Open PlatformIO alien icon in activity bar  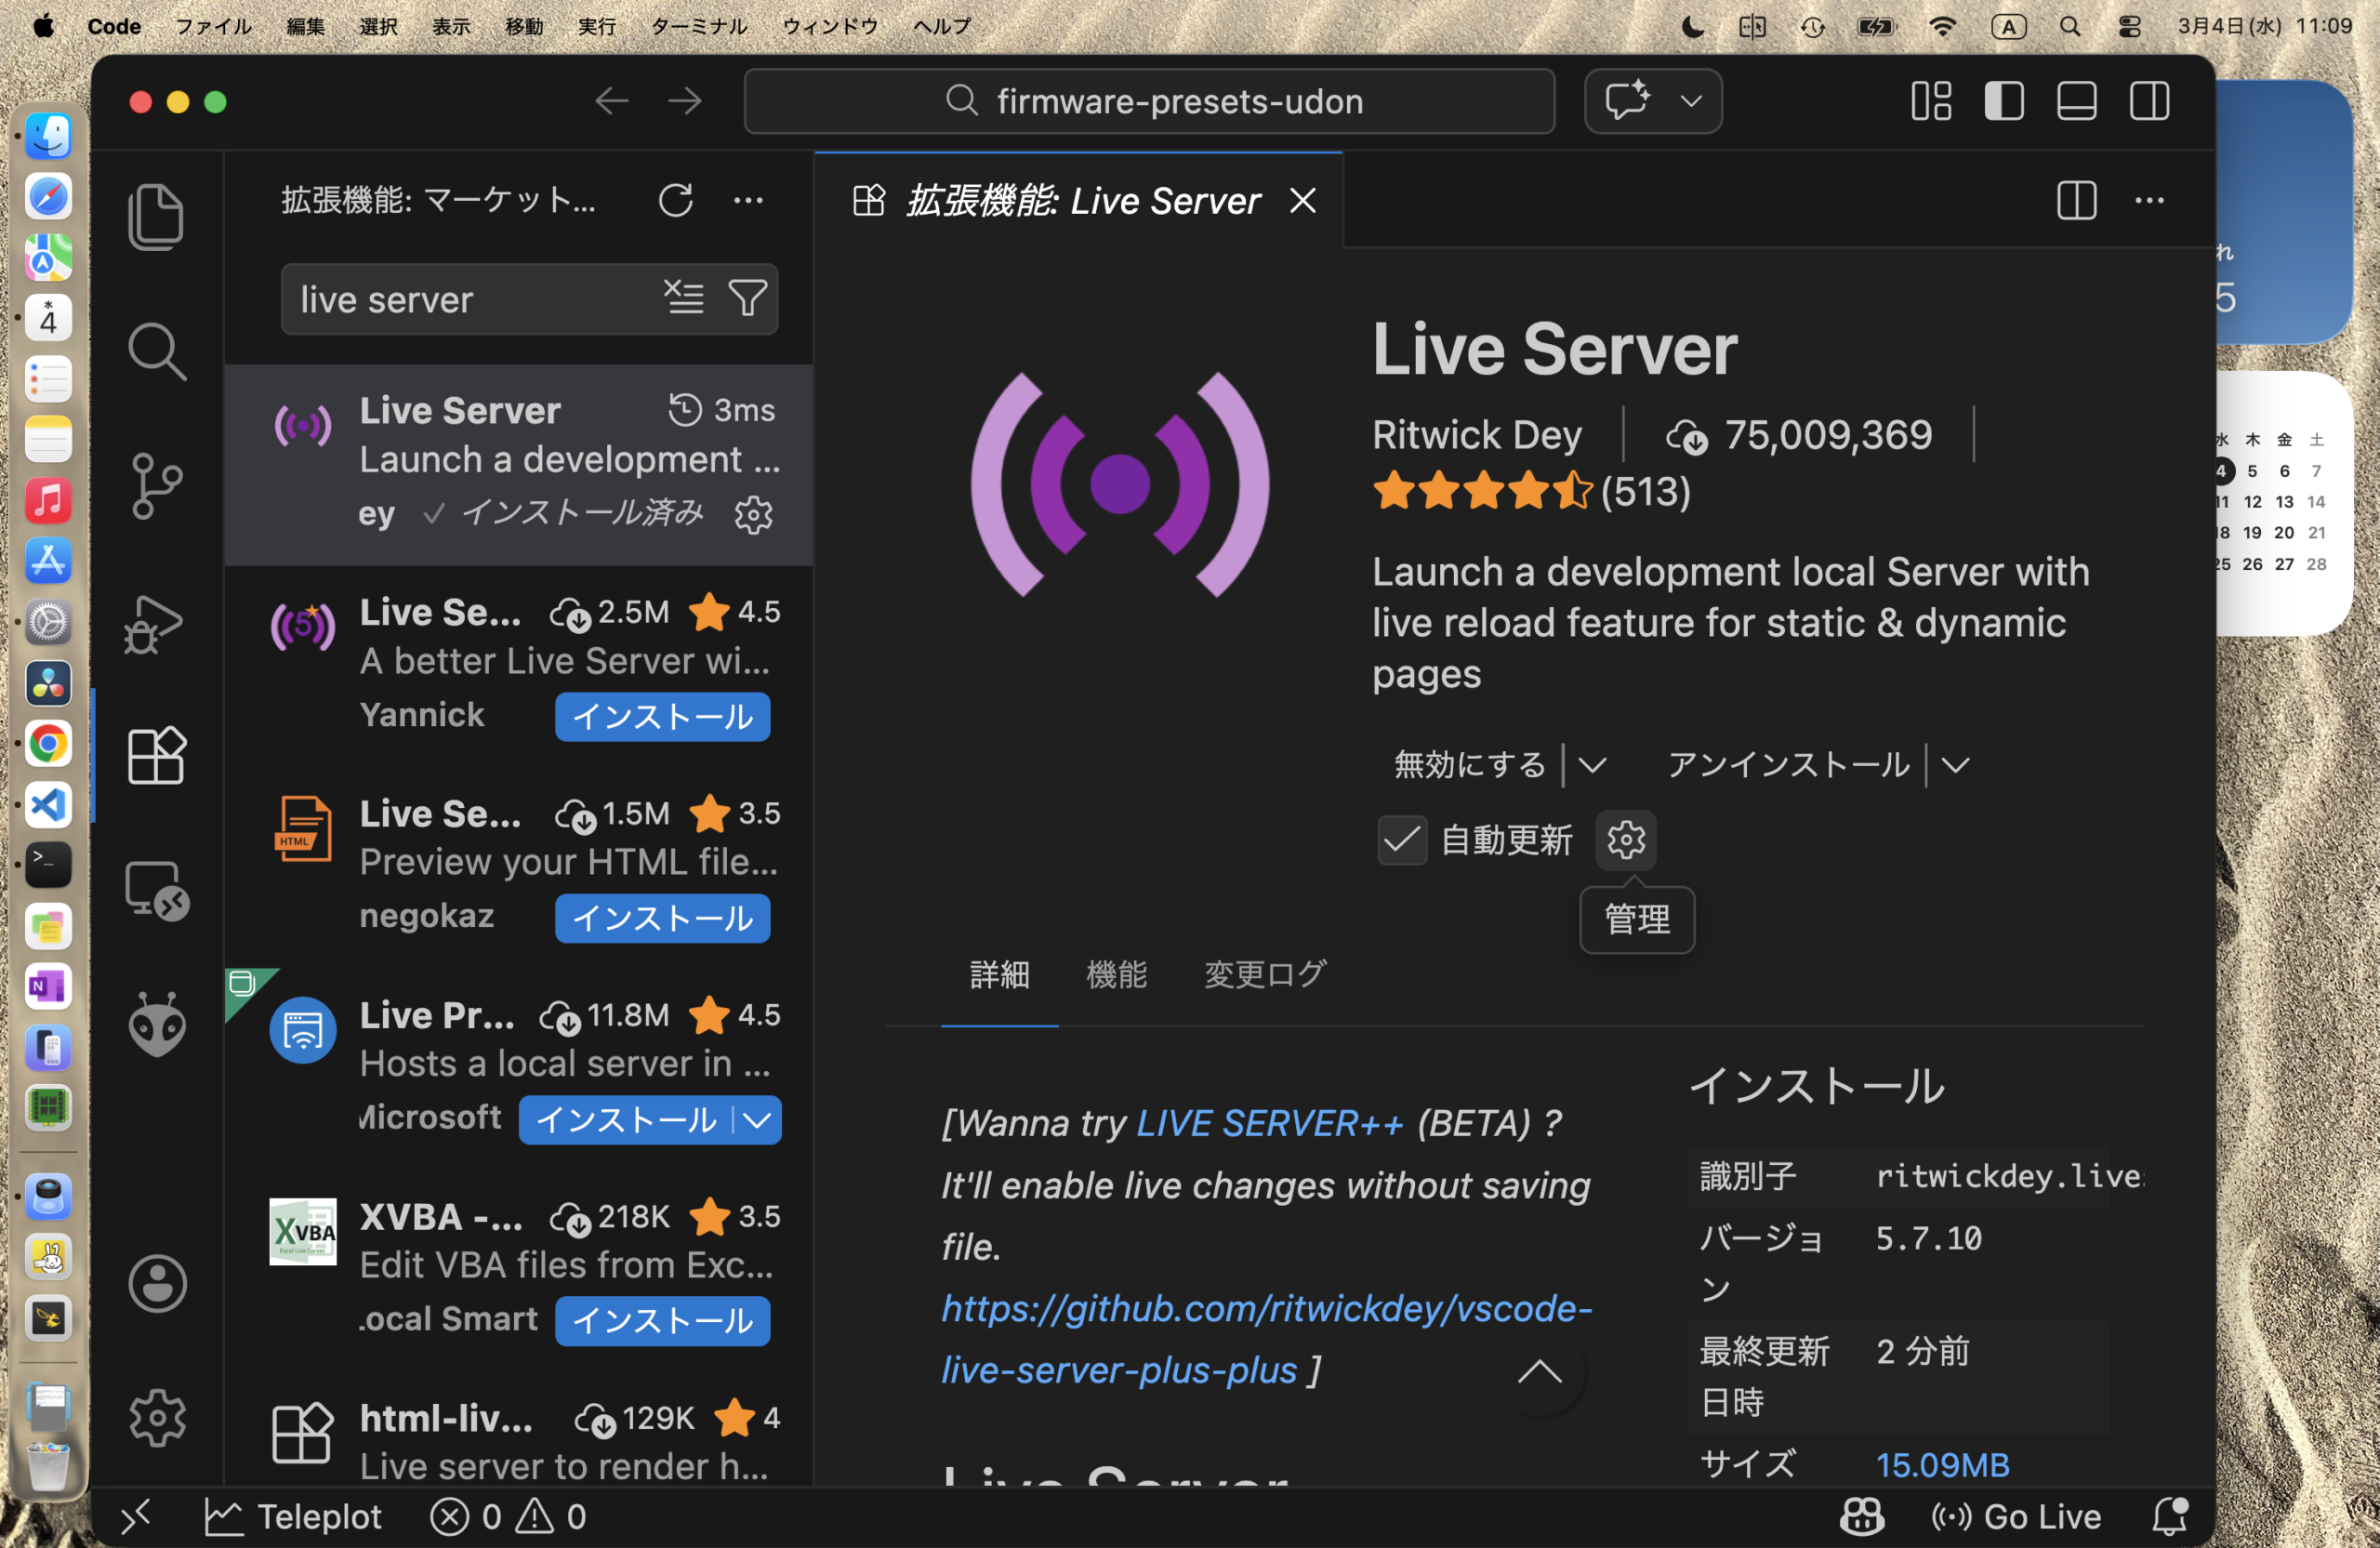tap(156, 1024)
